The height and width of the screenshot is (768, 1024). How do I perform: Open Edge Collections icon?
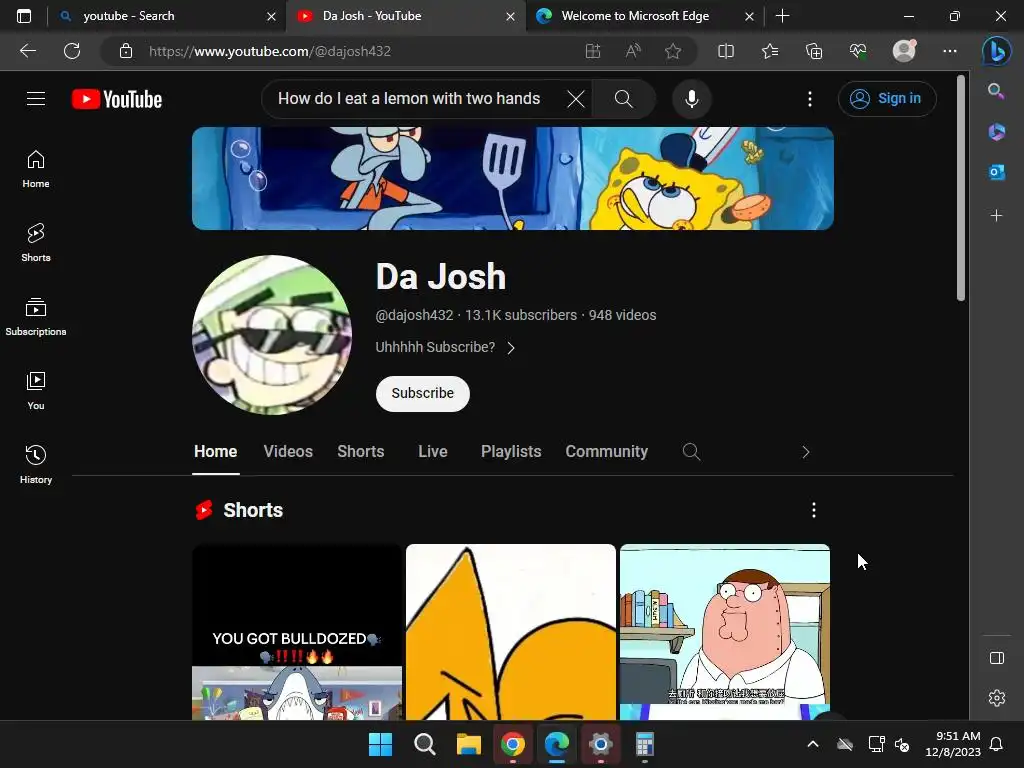coord(814,51)
